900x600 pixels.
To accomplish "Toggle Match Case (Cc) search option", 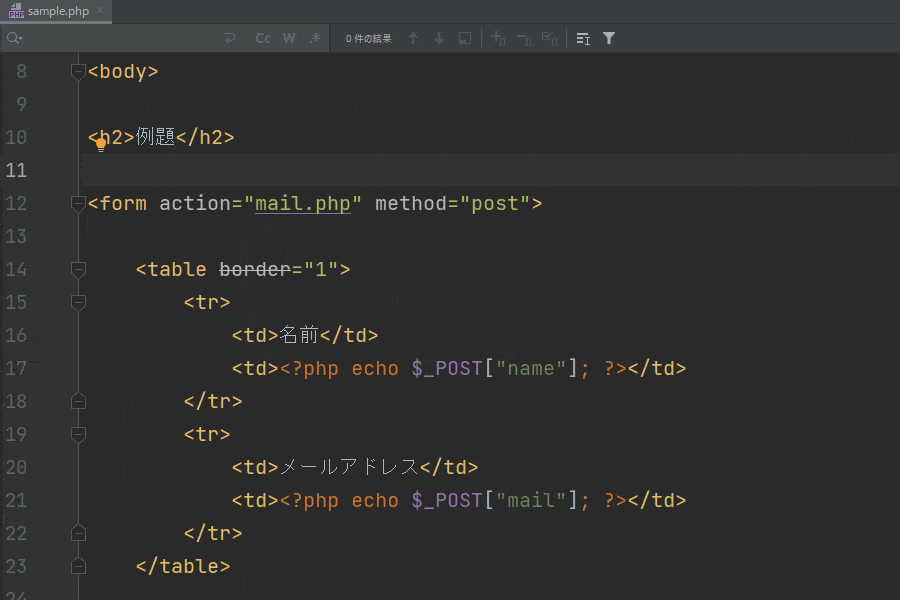I will click(263, 39).
